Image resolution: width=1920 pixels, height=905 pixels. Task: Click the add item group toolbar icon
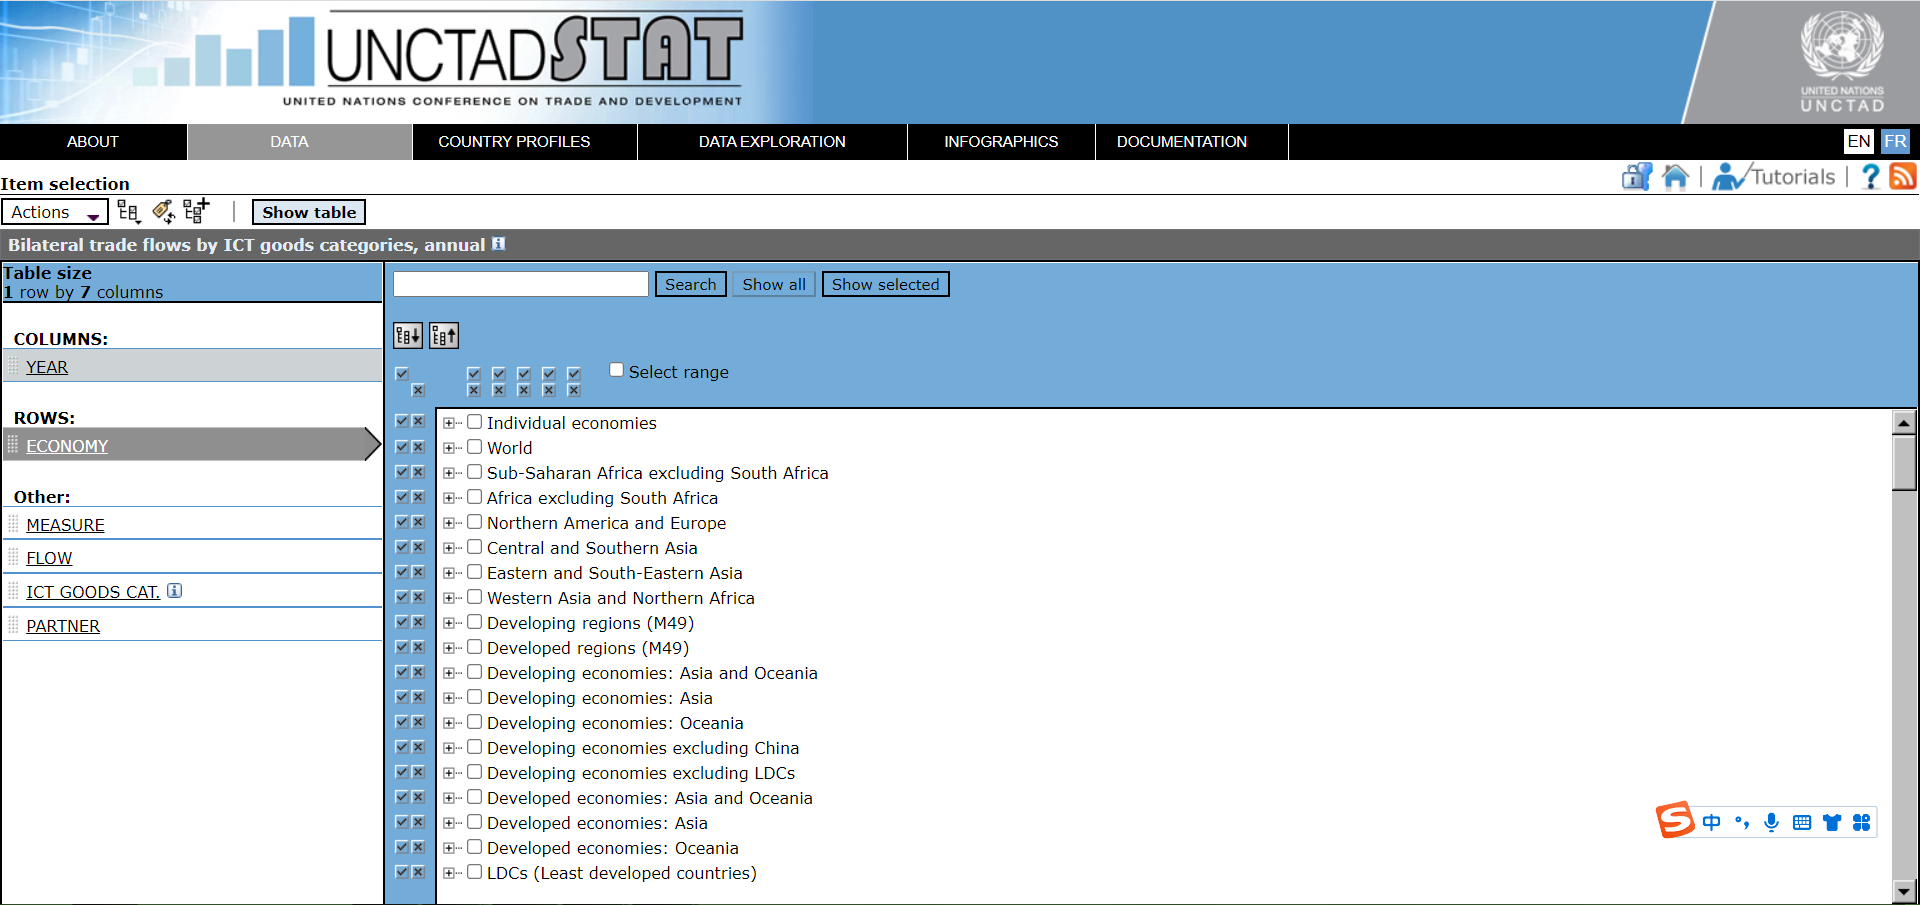[197, 210]
